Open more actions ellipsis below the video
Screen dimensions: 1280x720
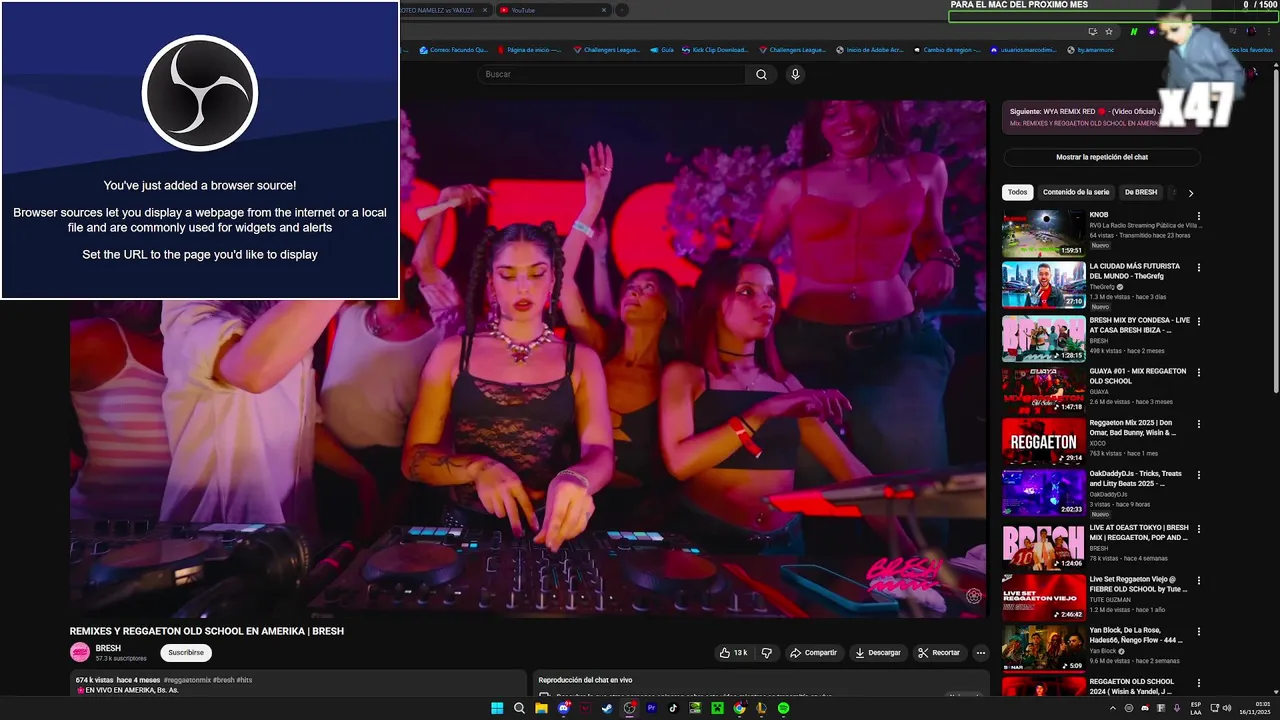tap(981, 653)
